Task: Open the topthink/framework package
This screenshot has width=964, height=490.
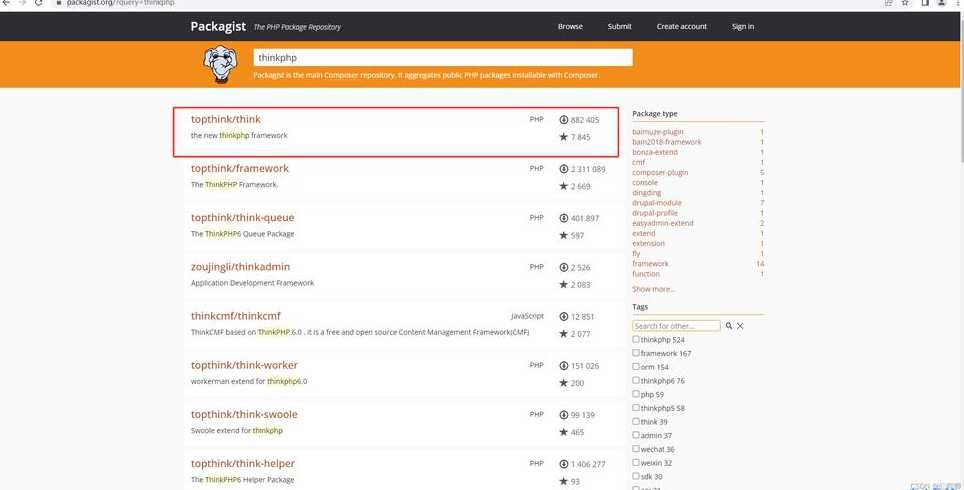Action: click(240, 168)
